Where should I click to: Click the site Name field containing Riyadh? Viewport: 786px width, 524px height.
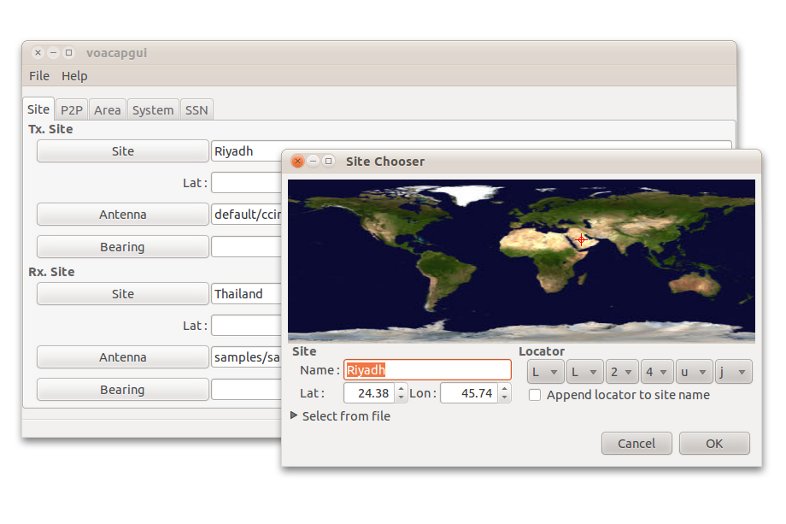coord(427,370)
